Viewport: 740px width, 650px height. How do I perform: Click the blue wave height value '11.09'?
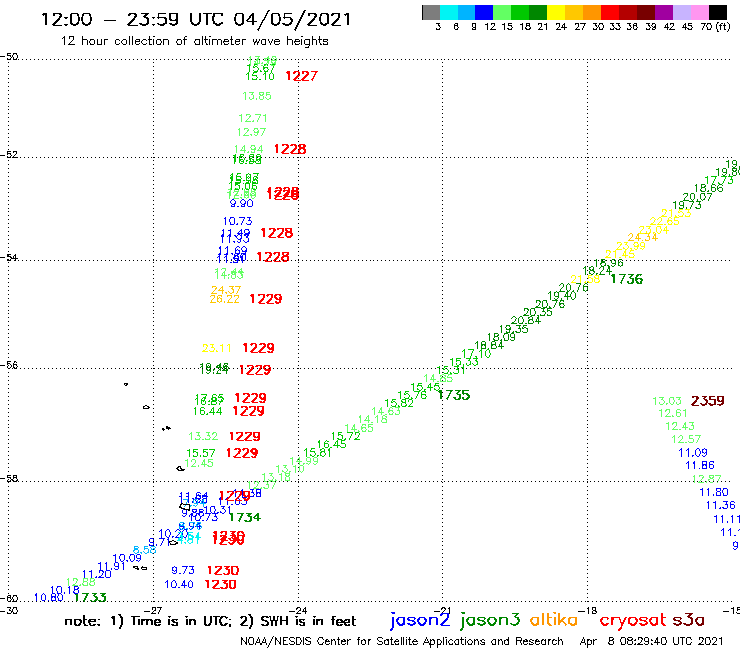click(693, 453)
